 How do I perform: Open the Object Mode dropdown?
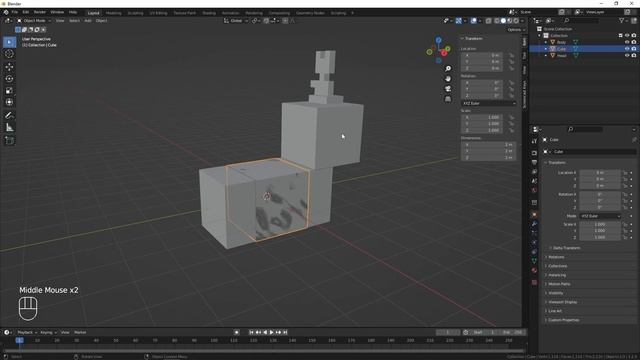pyautogui.click(x=34, y=20)
